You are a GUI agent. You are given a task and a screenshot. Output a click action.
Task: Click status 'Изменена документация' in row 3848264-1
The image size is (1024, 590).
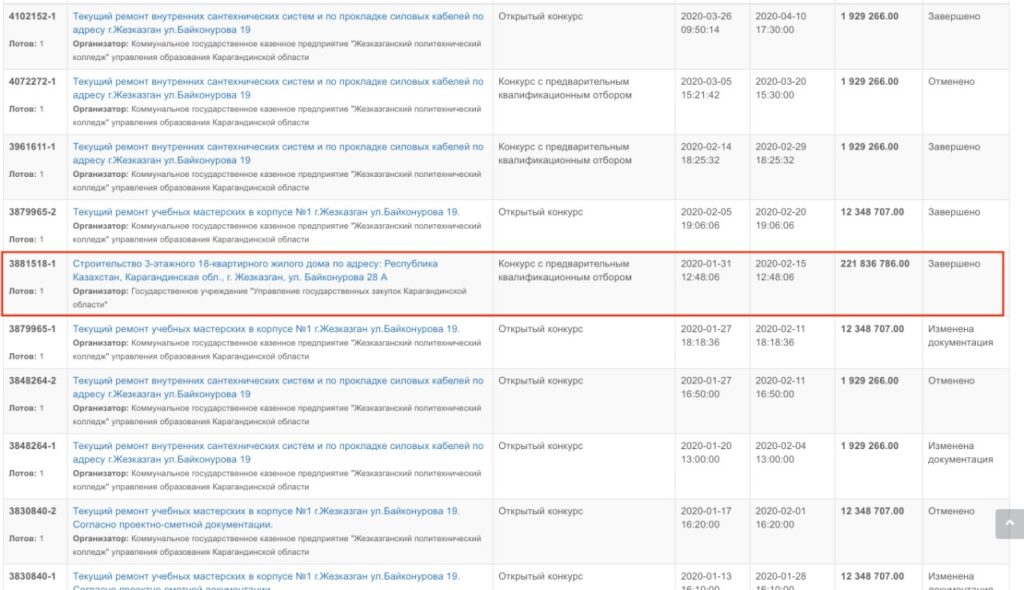[x=961, y=453]
